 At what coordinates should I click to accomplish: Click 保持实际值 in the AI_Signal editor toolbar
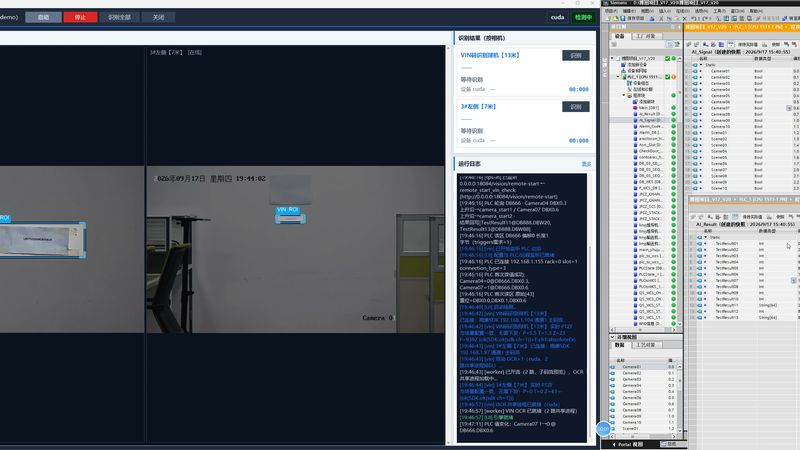point(747,44)
